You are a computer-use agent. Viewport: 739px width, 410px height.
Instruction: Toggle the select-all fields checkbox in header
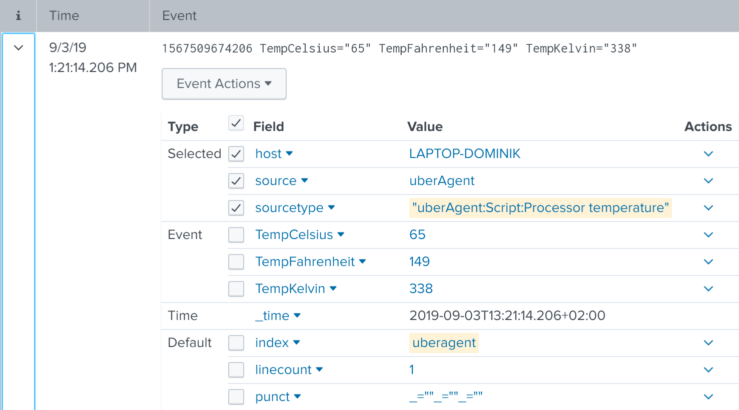(236, 125)
